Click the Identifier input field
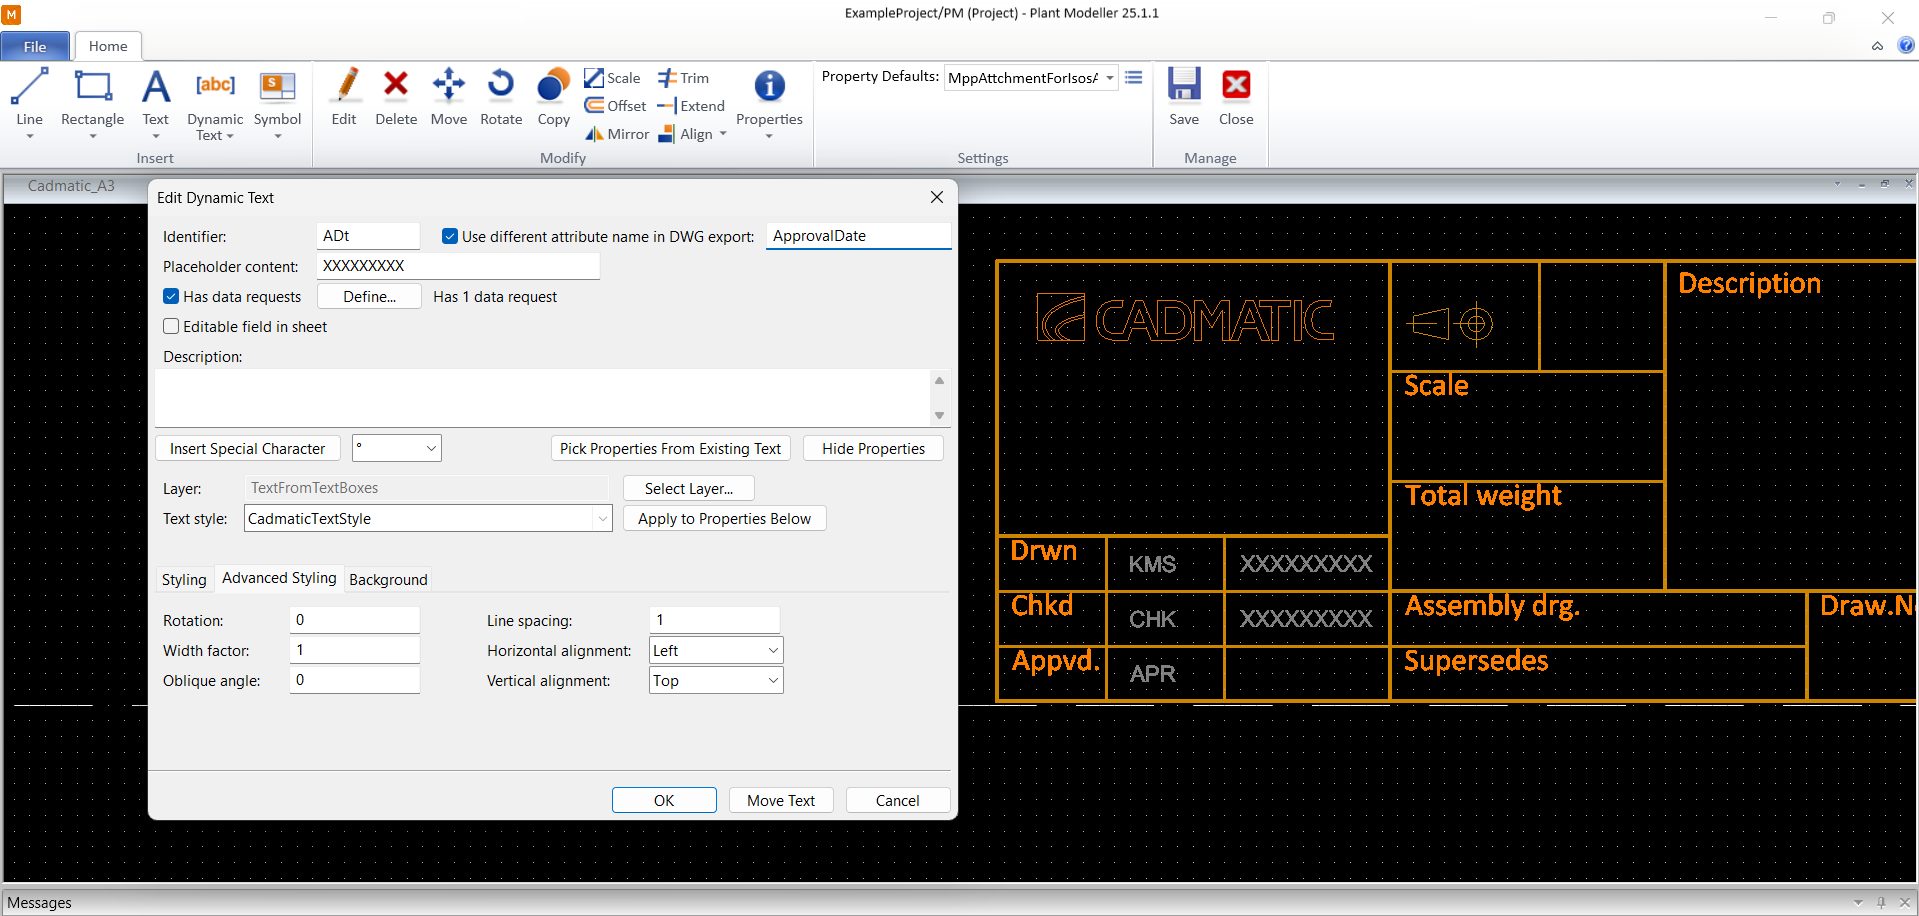The image size is (1919, 916). (368, 236)
